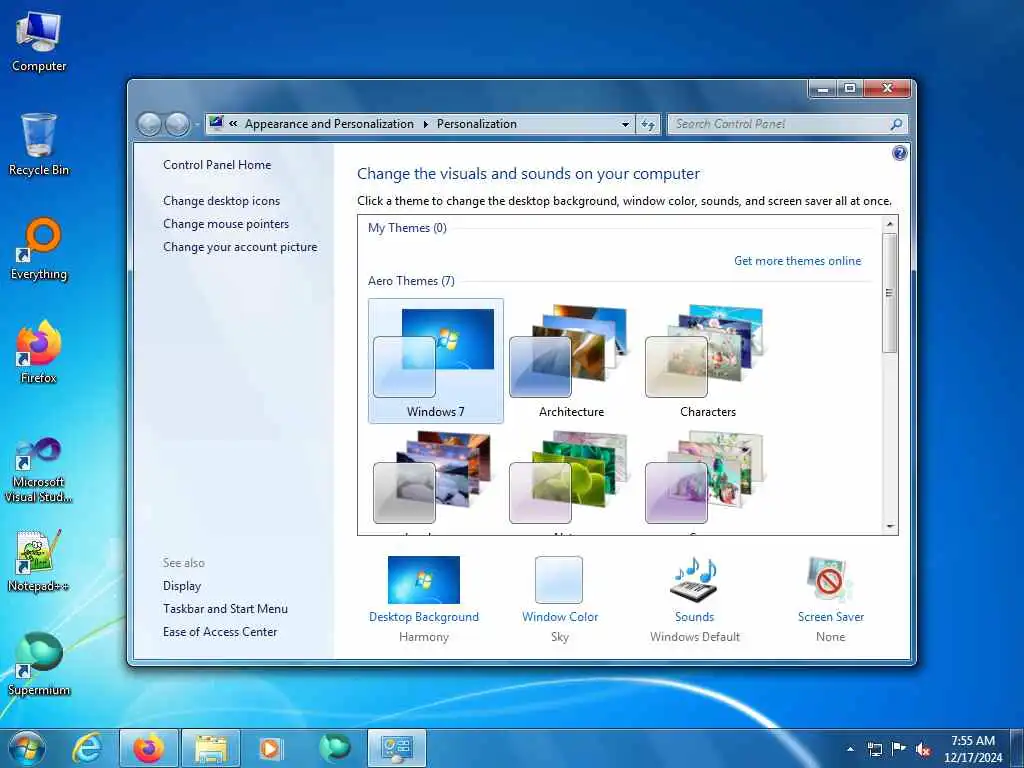Open the Computer desktop icon
The width and height of the screenshot is (1024, 768).
[39, 42]
